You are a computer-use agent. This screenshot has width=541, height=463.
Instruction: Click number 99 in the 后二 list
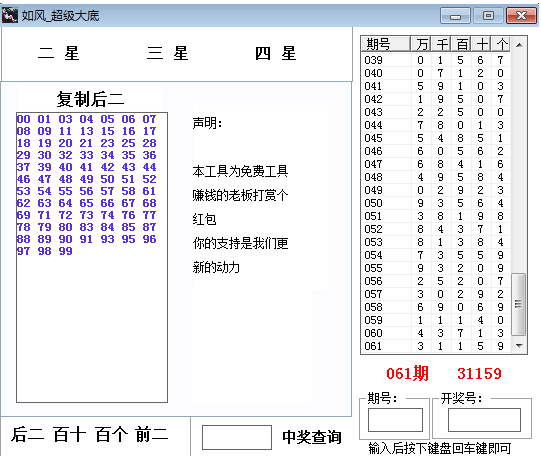66,251
